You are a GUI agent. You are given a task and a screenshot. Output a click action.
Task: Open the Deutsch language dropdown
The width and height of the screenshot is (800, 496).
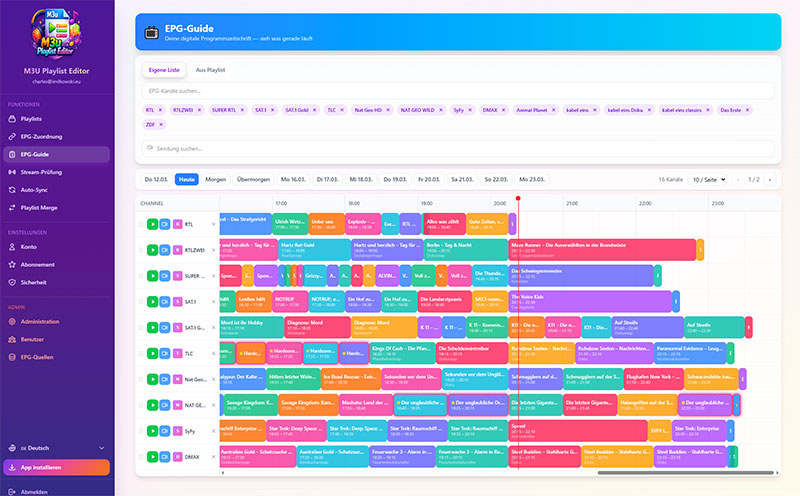[x=56, y=447]
